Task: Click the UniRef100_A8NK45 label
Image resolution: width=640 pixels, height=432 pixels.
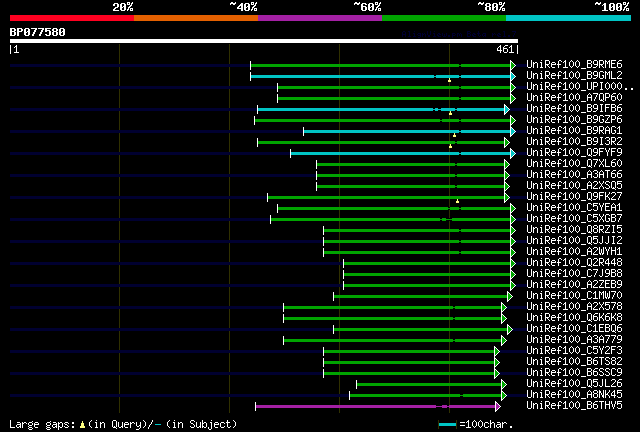Action: click(574, 395)
